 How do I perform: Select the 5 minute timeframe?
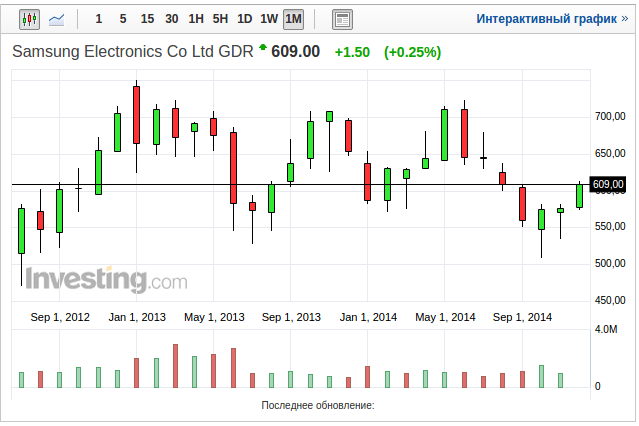pos(123,19)
